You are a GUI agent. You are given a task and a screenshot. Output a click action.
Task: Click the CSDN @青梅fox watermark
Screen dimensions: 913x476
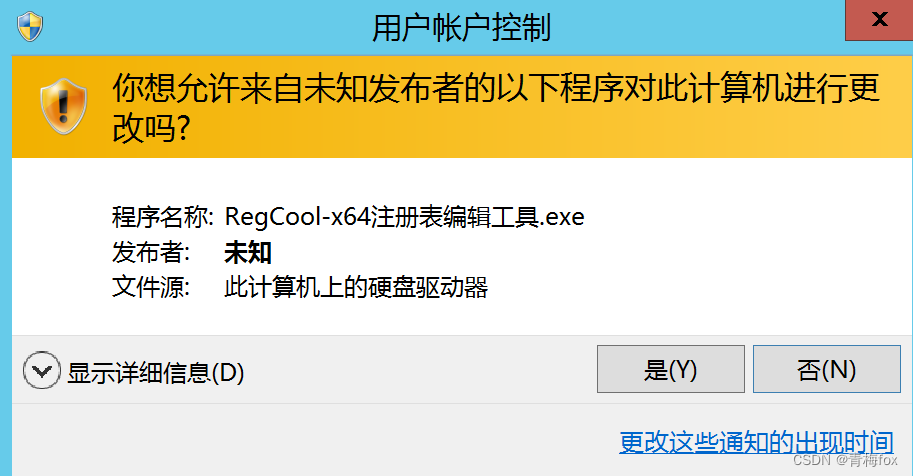pyautogui.click(x=845, y=460)
